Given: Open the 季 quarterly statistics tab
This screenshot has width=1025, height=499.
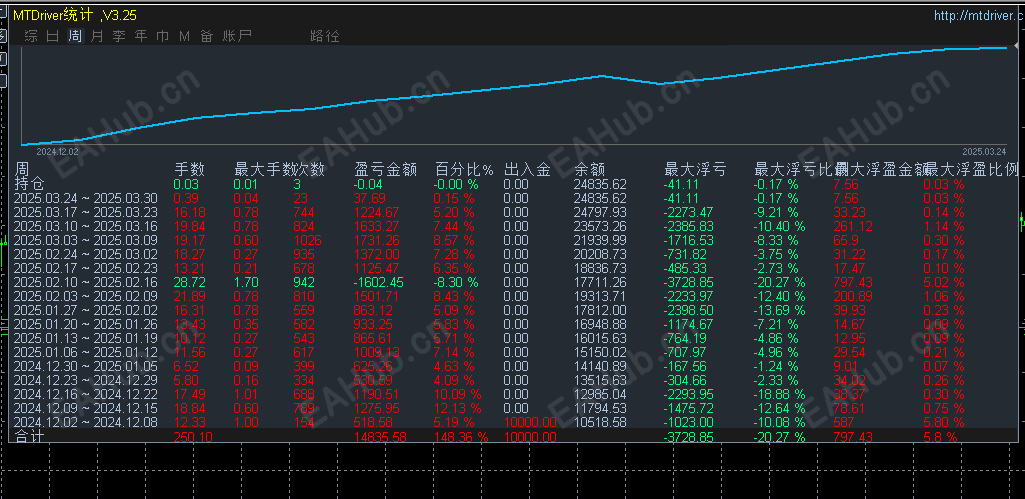Looking at the screenshot, I should coord(118,36).
